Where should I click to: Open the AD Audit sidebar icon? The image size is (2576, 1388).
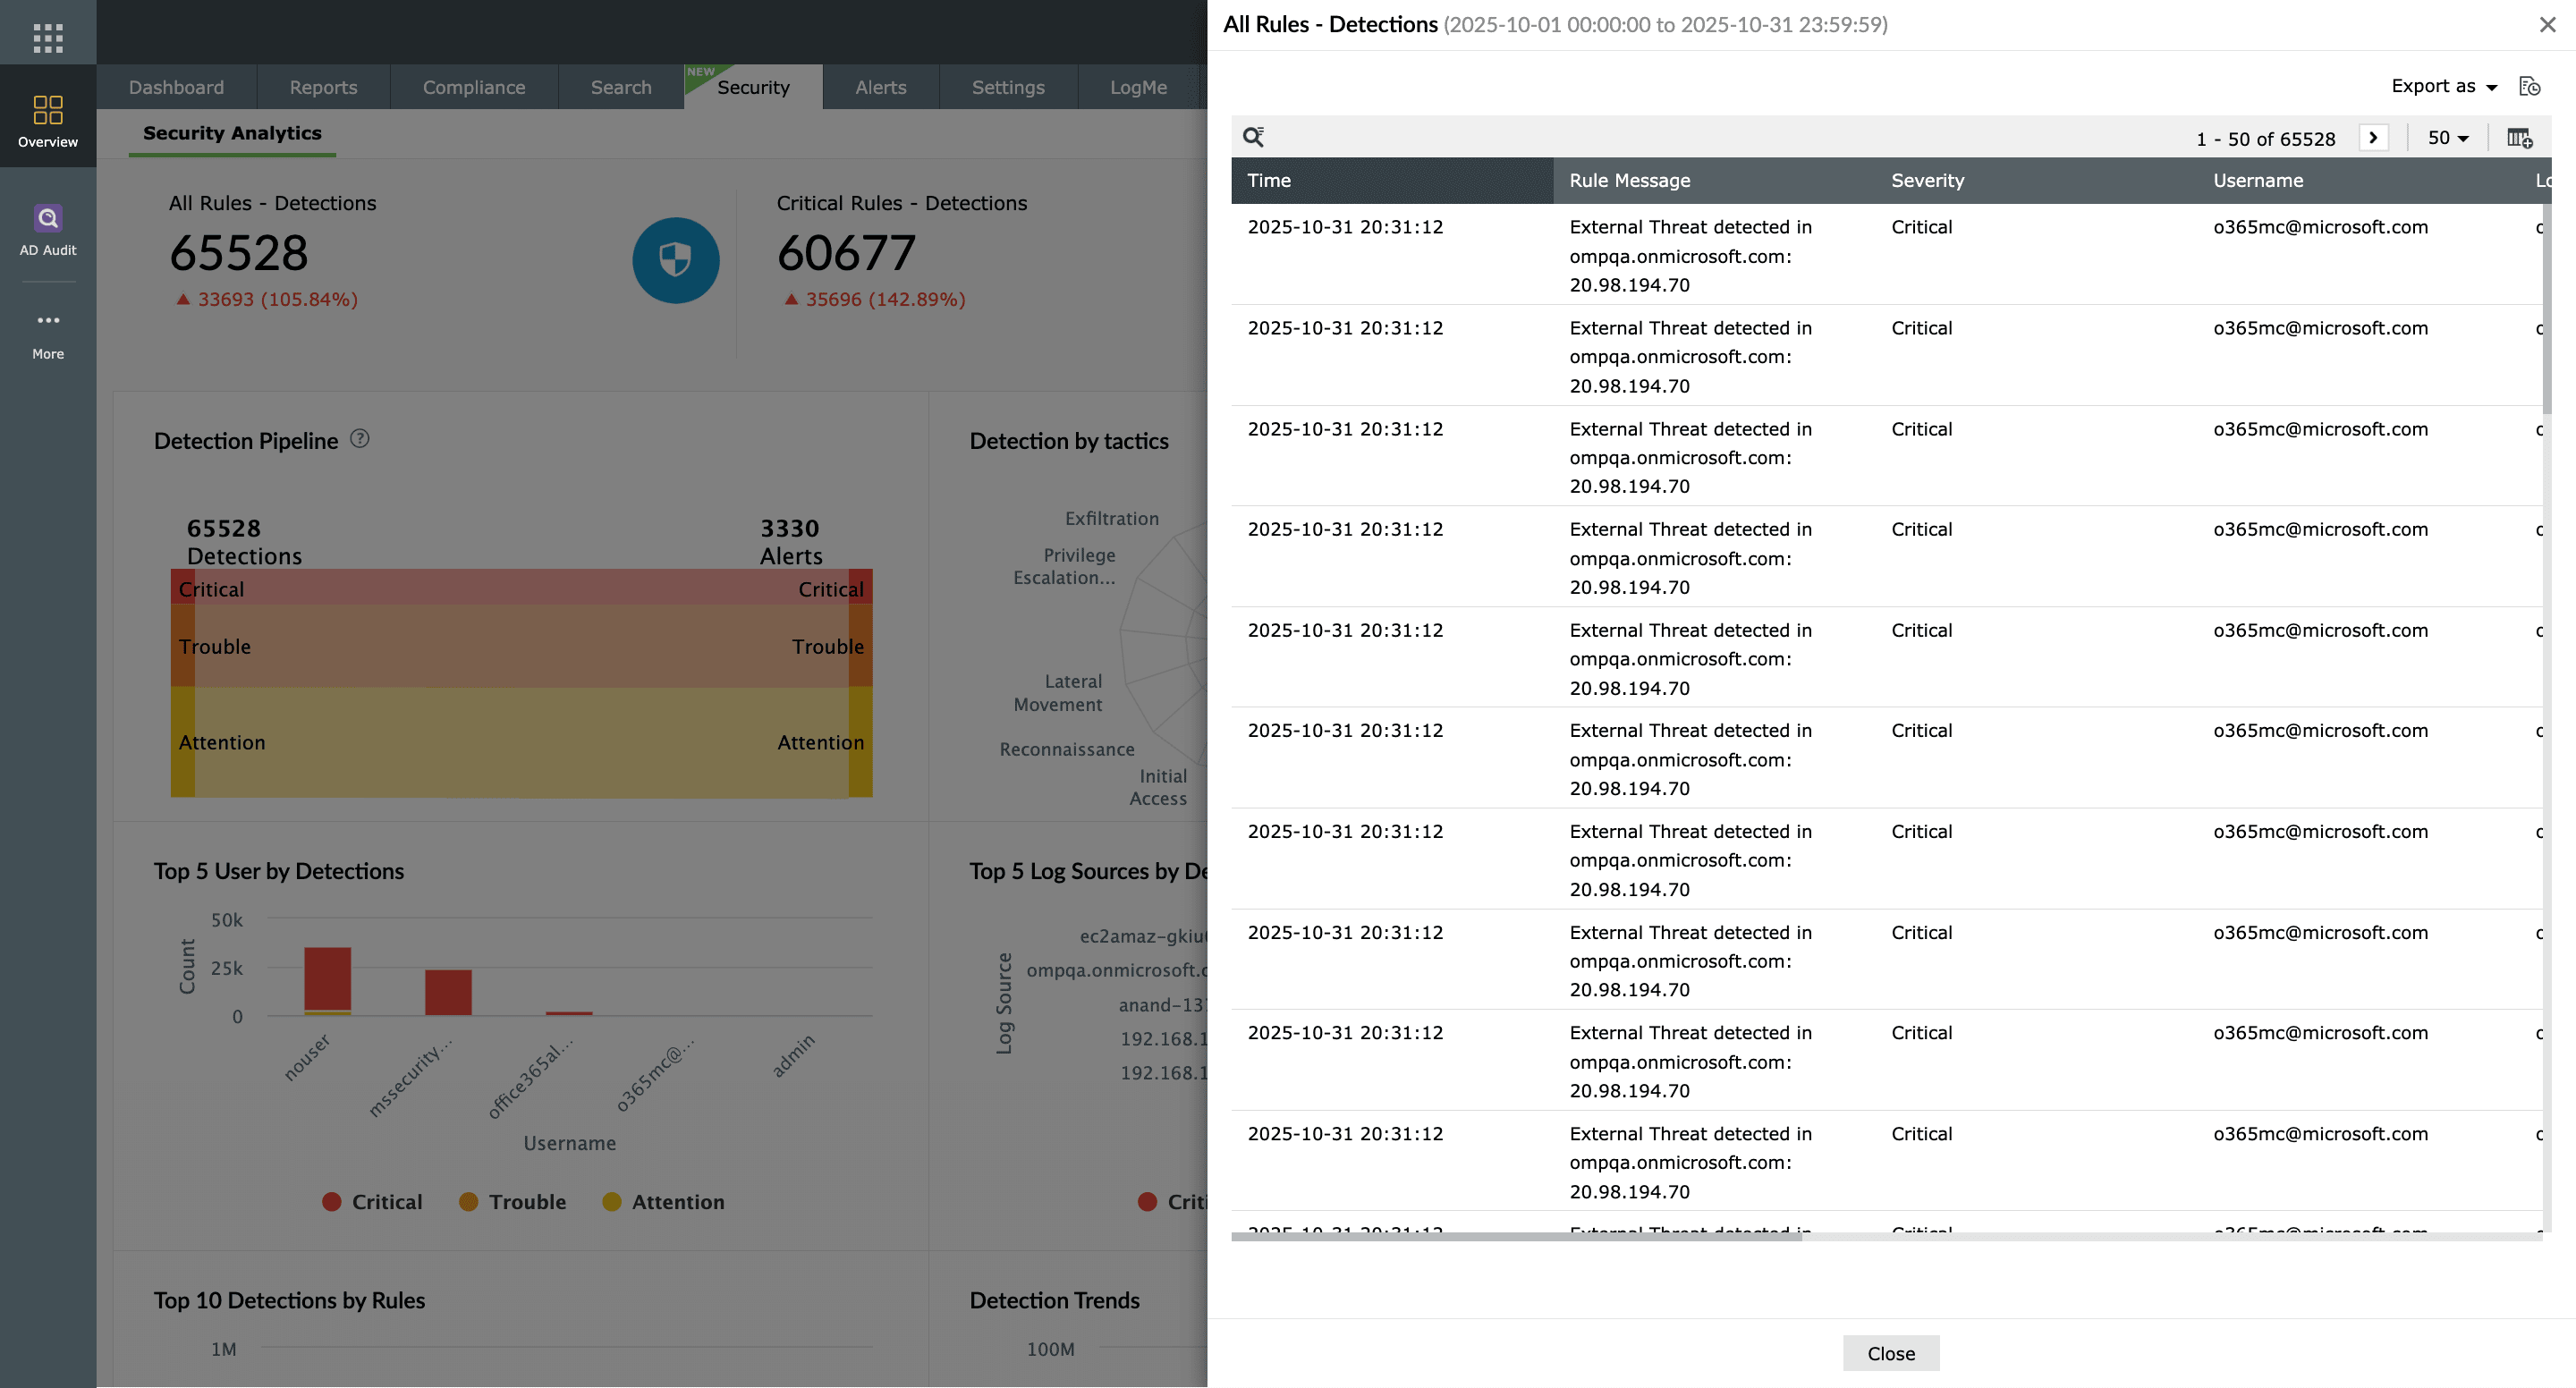tap(47, 227)
